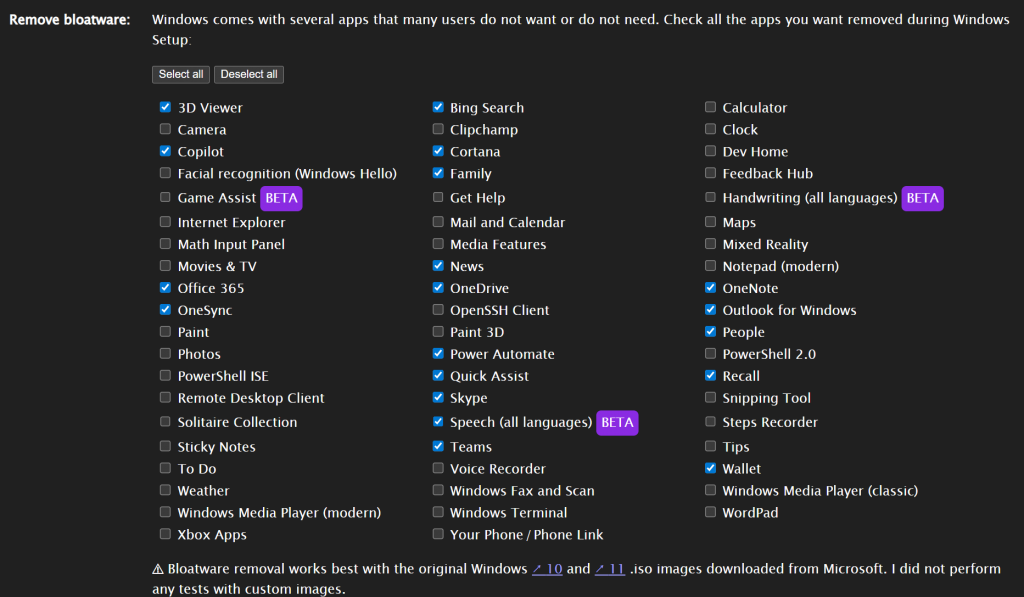Check the Internet Explorer checkbox
The image size is (1024, 597).
(x=165, y=222)
